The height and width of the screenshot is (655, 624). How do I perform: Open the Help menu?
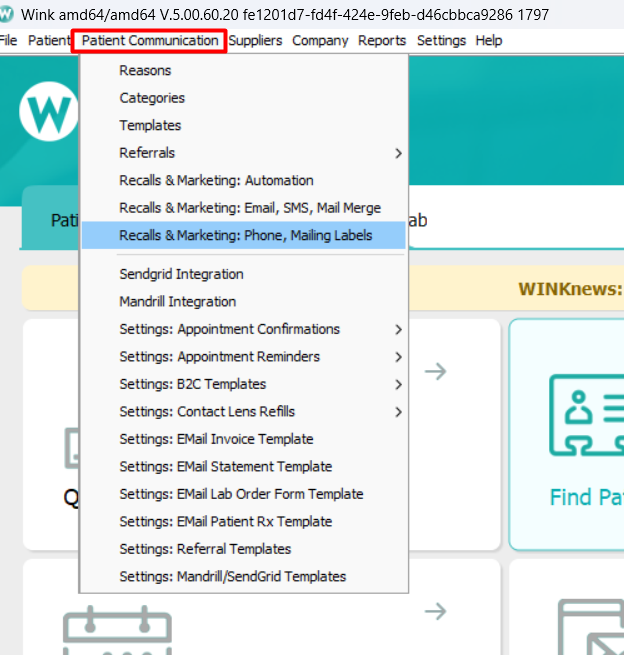489,41
